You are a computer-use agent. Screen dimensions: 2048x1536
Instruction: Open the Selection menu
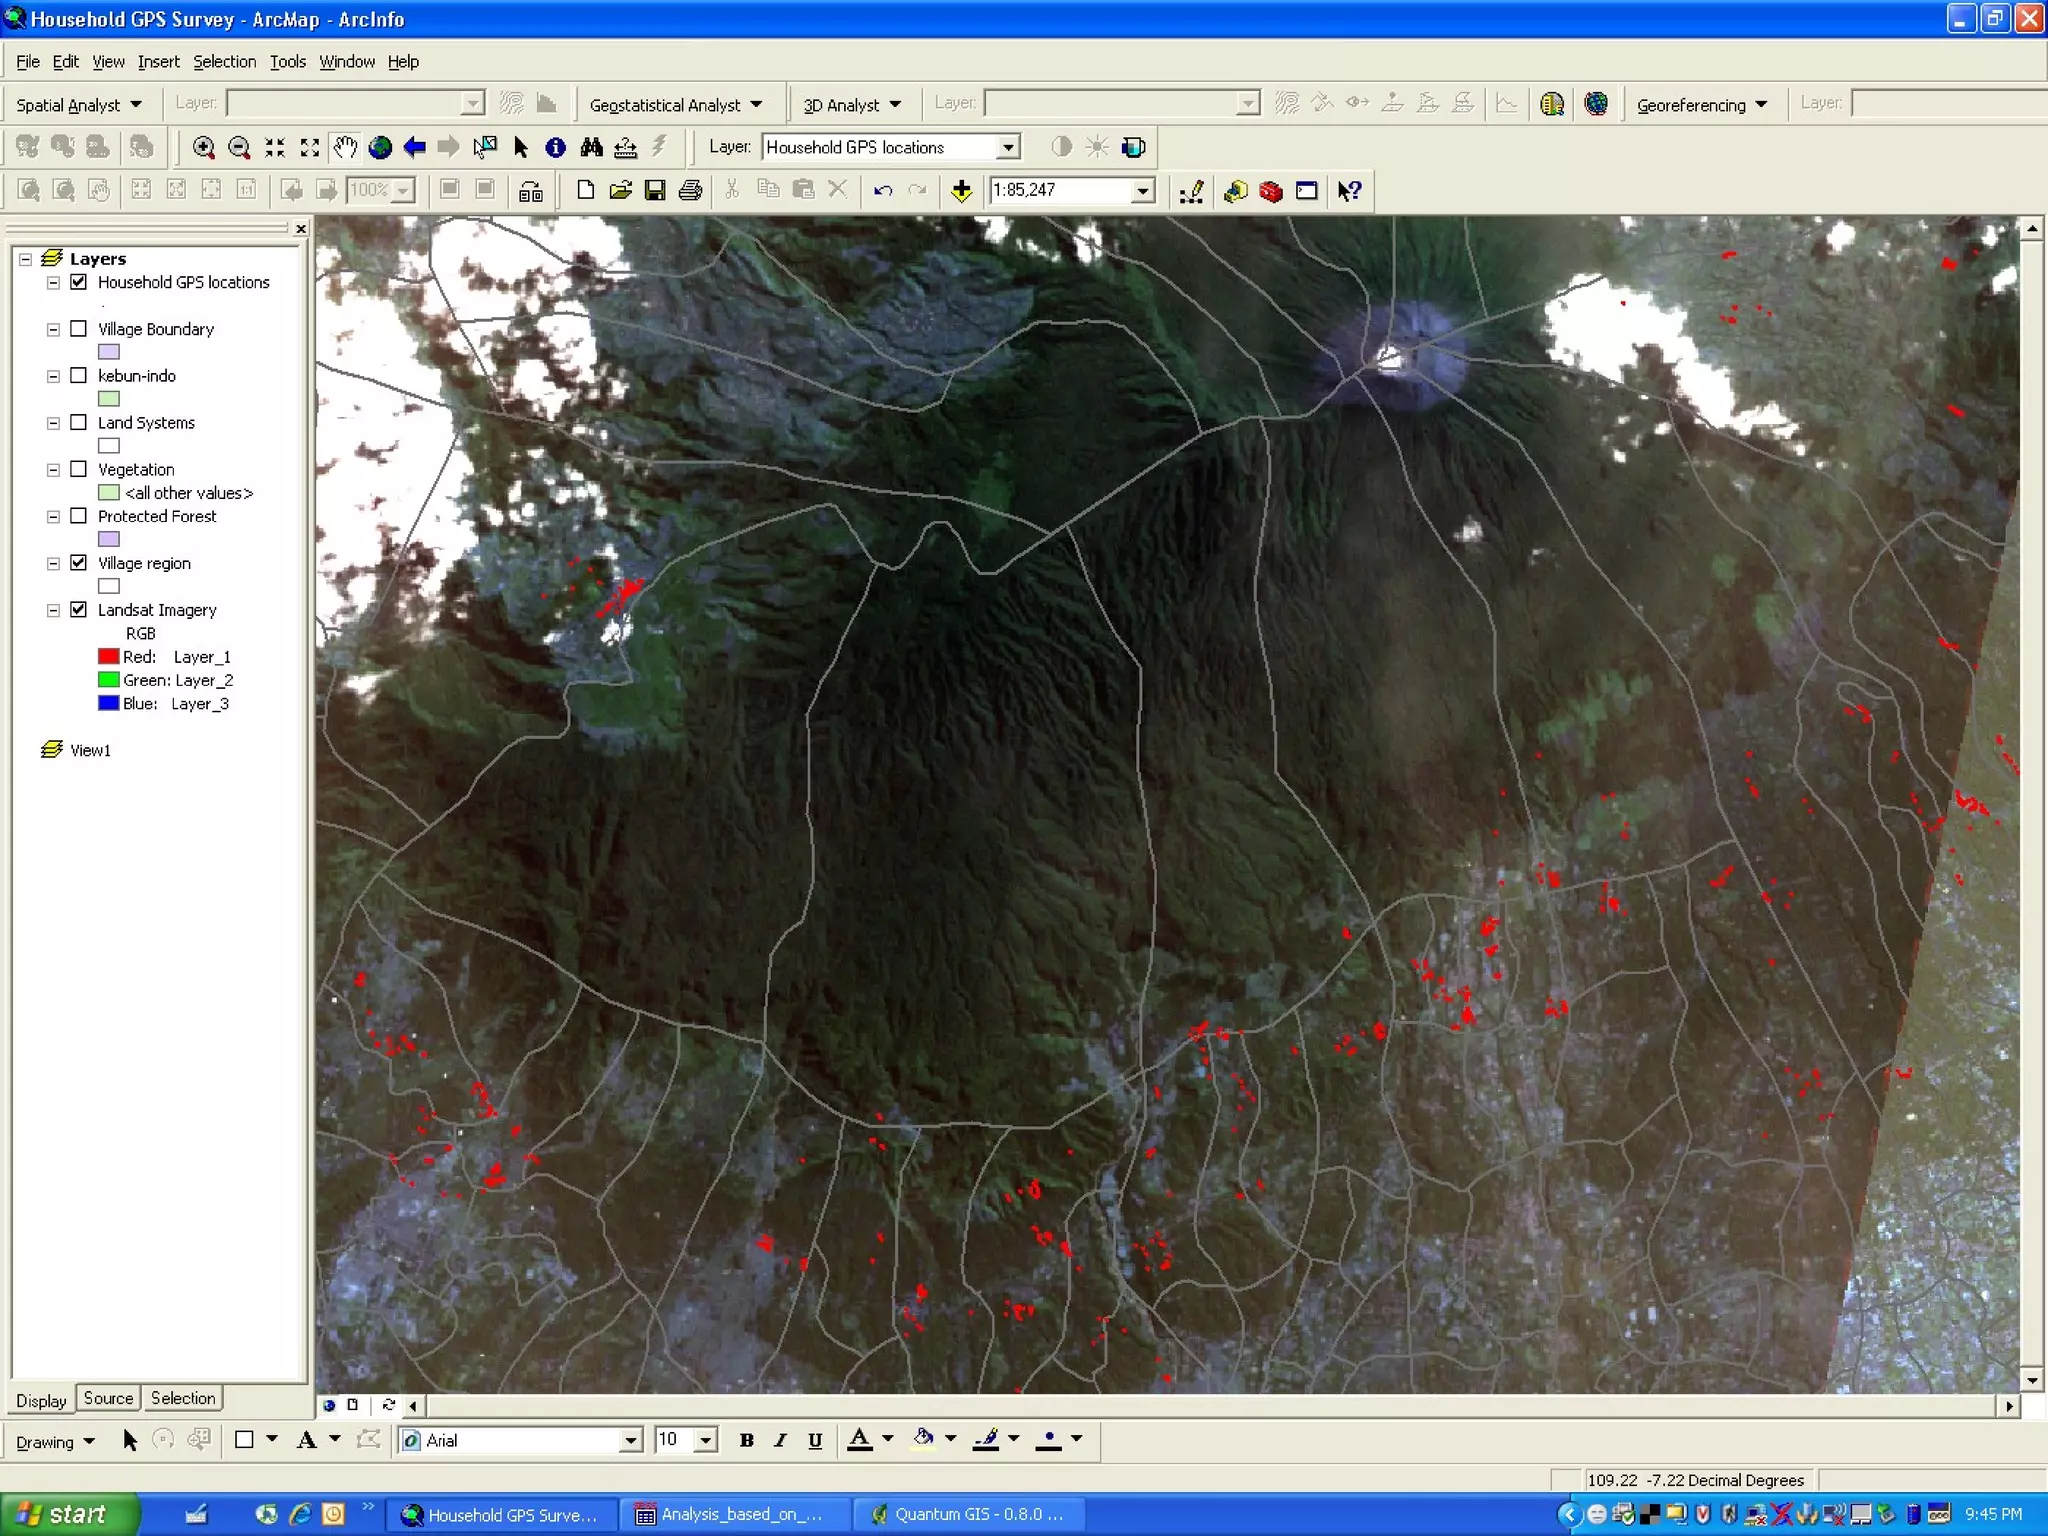click(224, 62)
